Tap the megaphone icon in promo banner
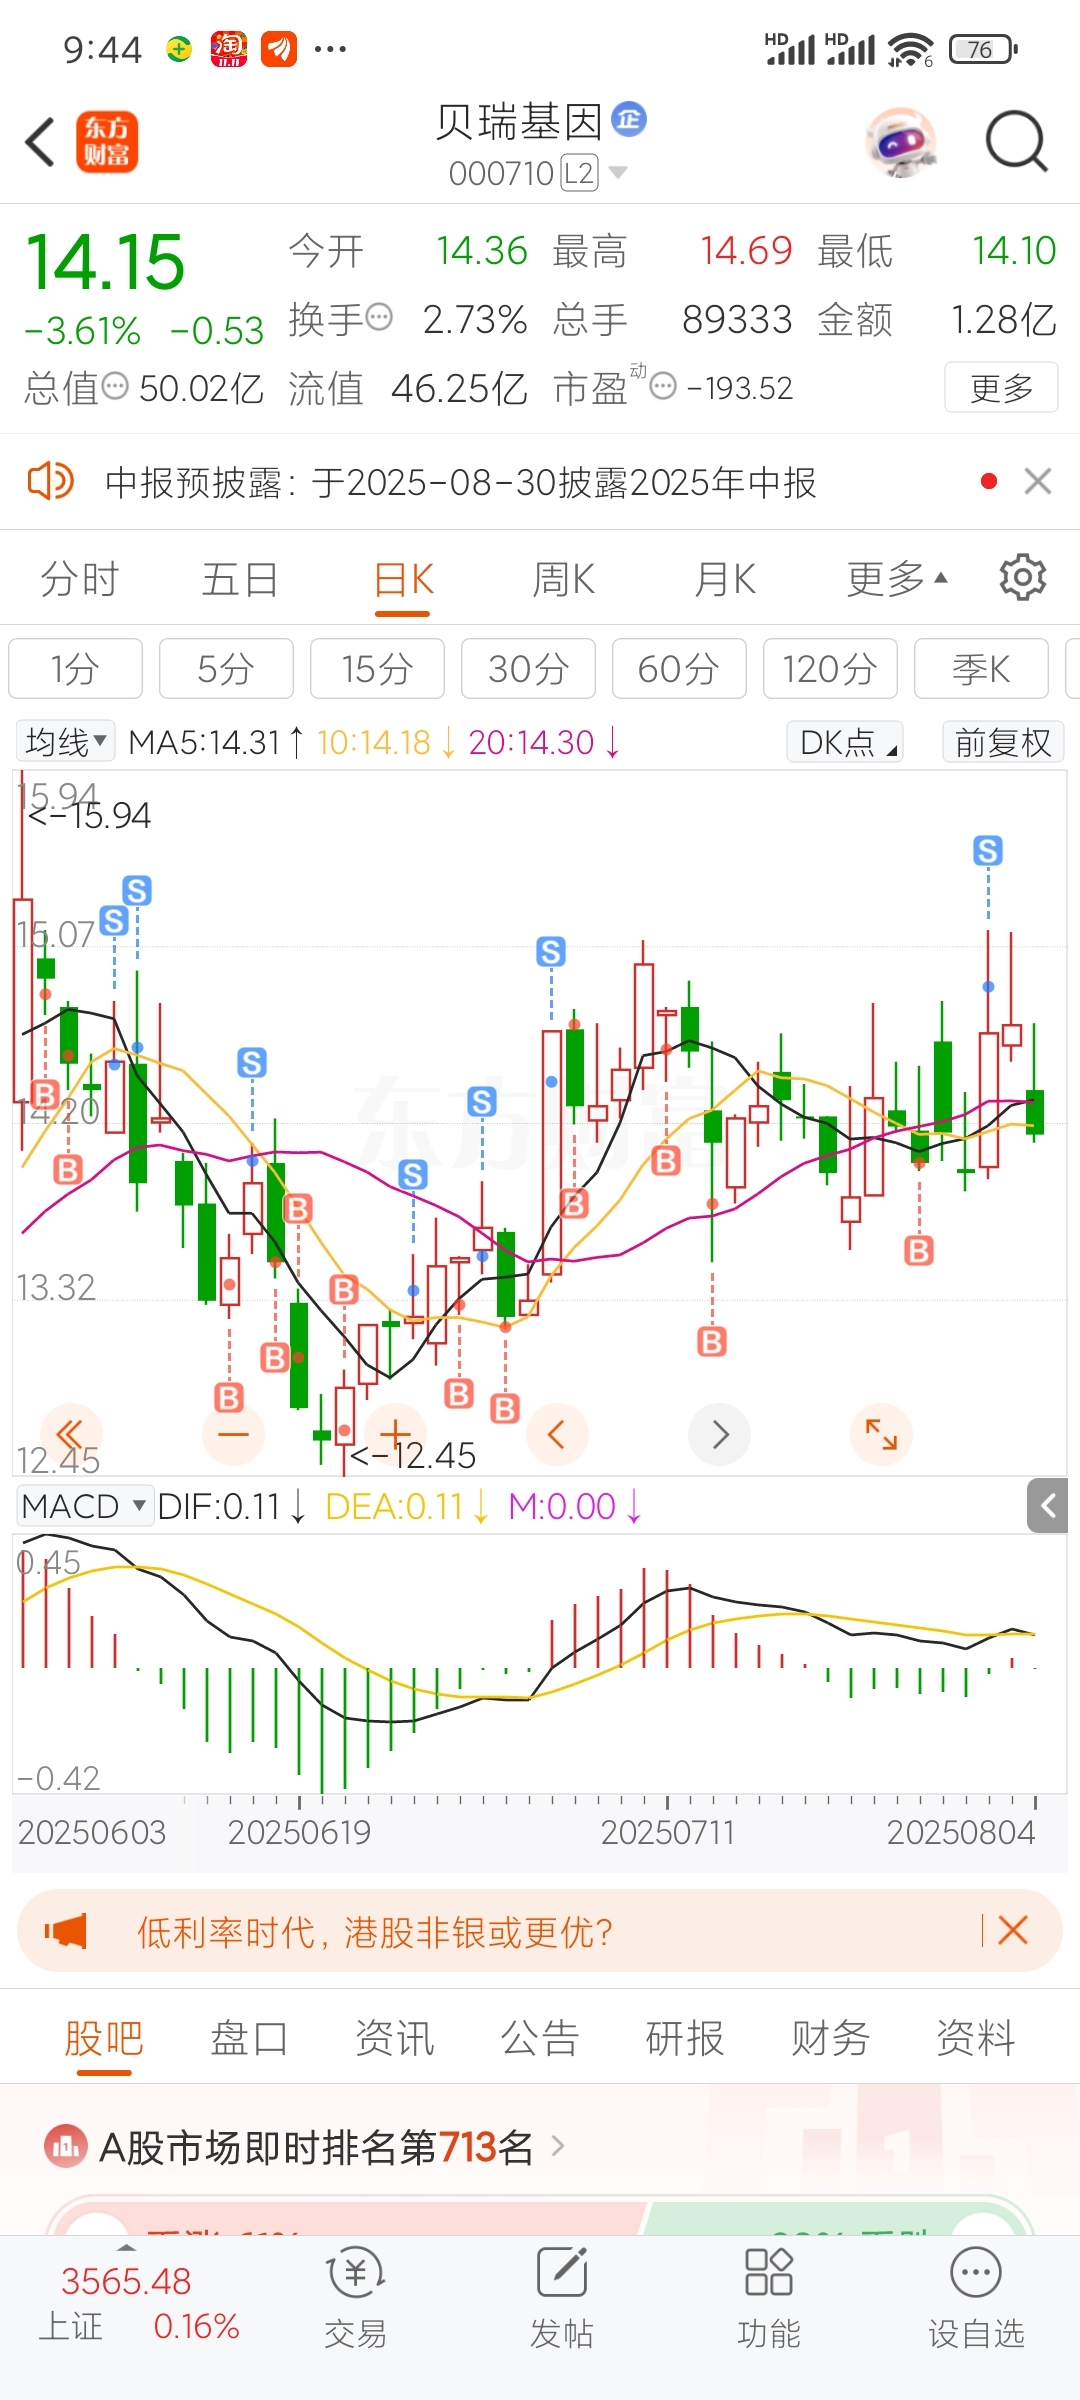Screen dimensions: 1080x2400 coord(66,1930)
